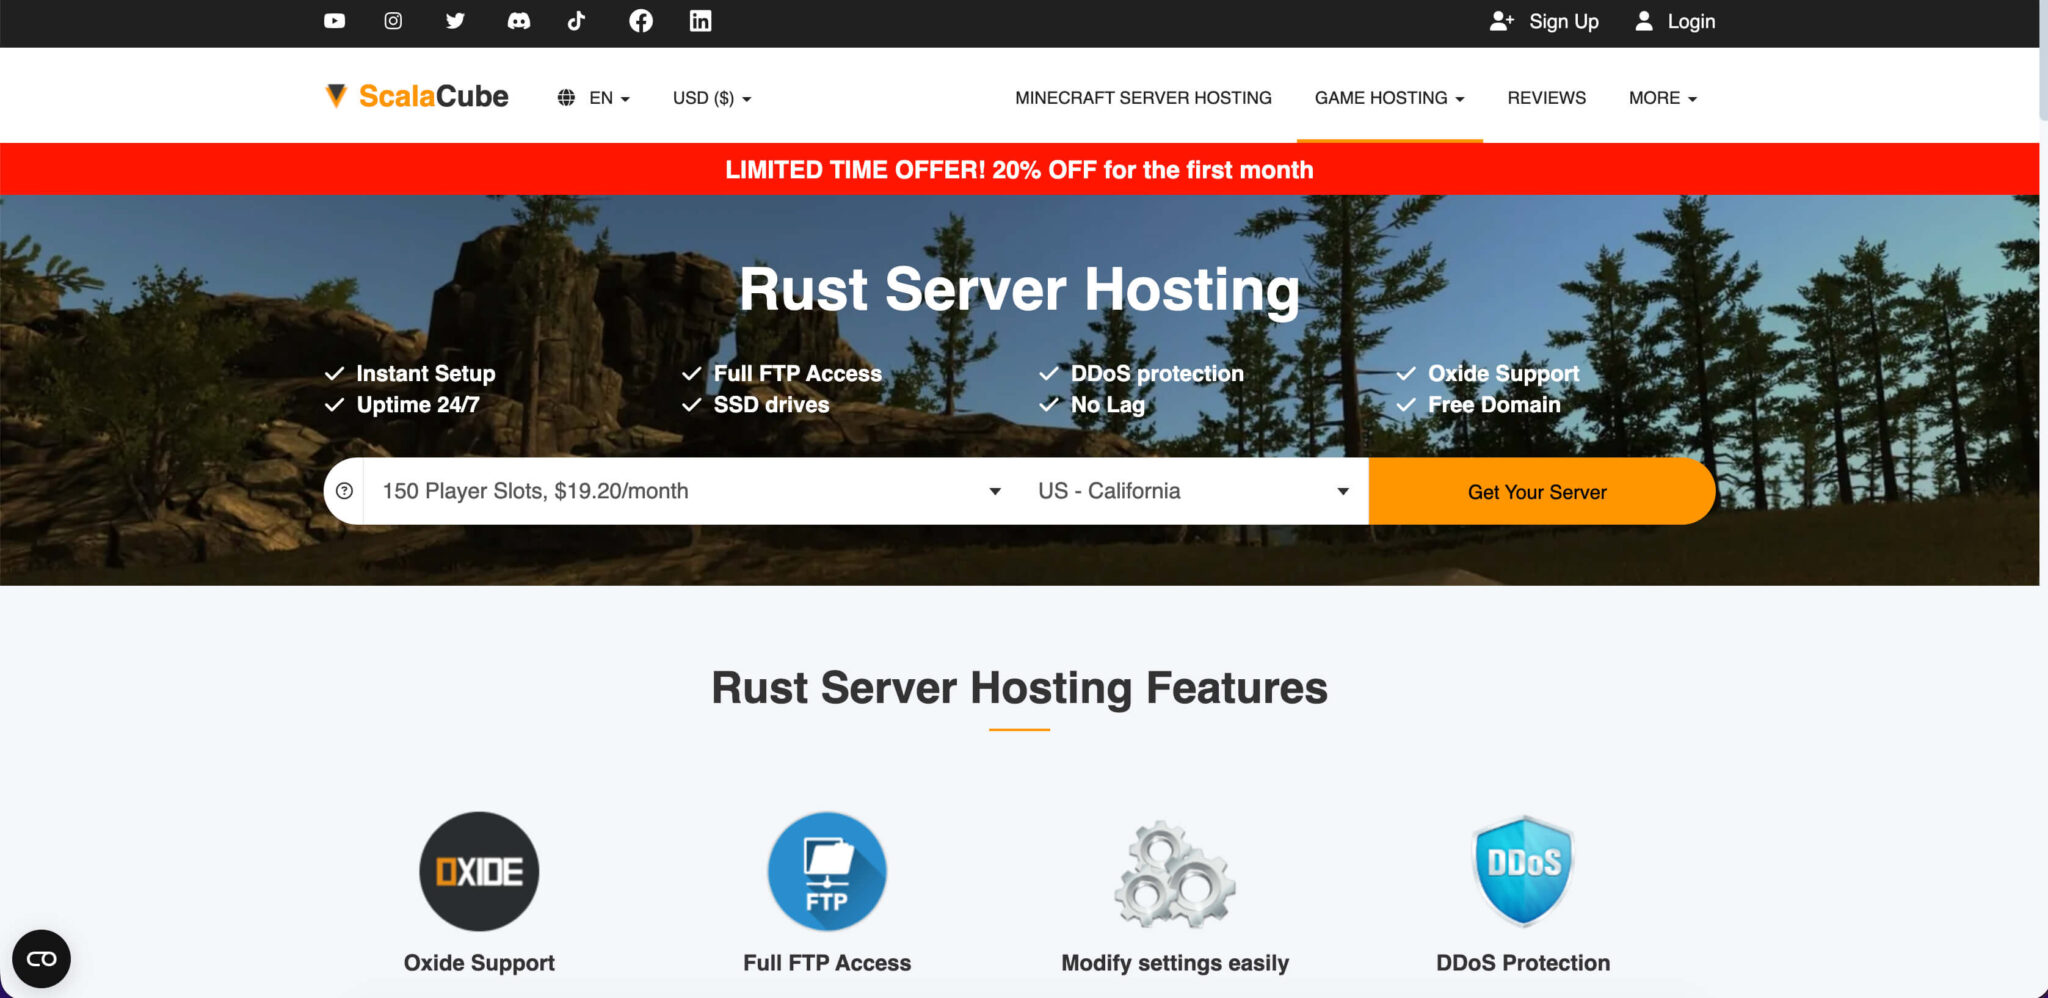The height and width of the screenshot is (998, 2048).
Task: Click the Login person icon
Action: coord(1644,21)
